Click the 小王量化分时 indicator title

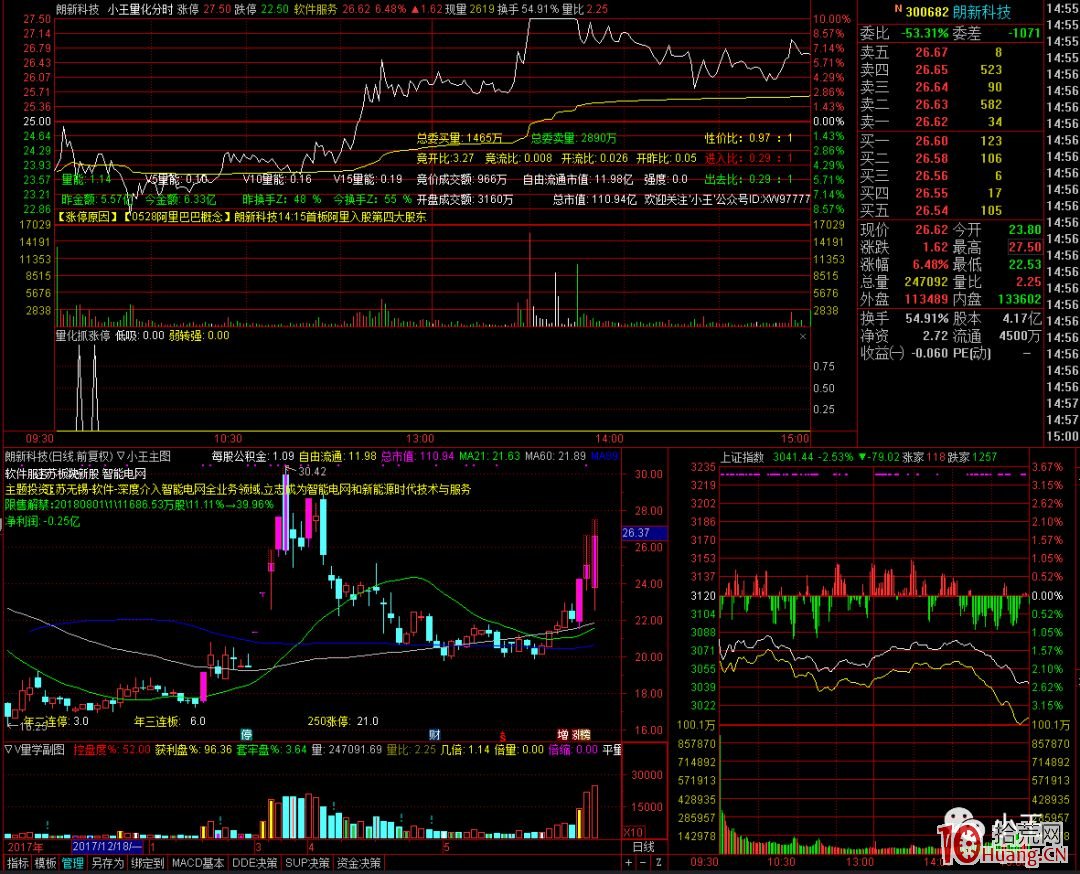click(x=141, y=10)
